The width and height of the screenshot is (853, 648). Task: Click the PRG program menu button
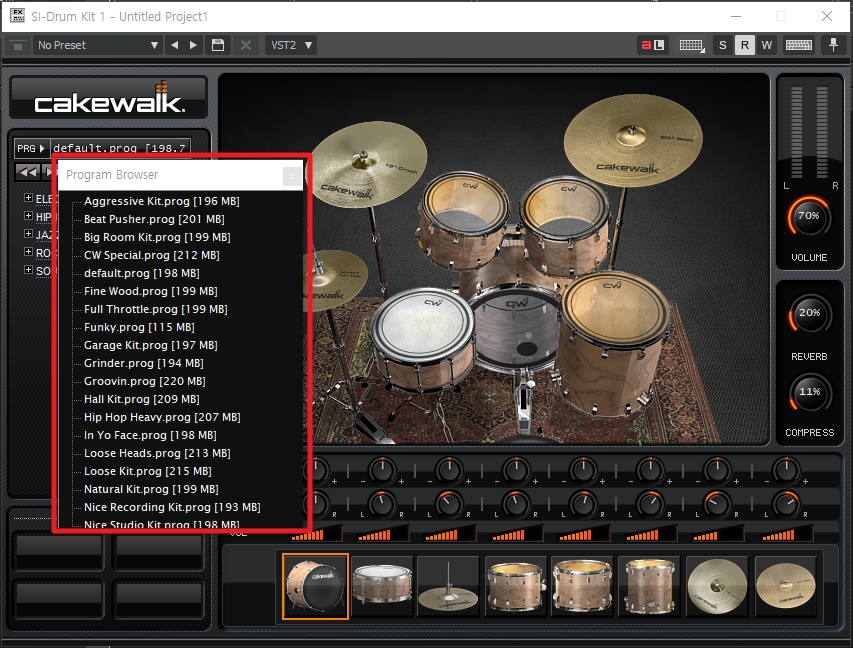click(30, 148)
